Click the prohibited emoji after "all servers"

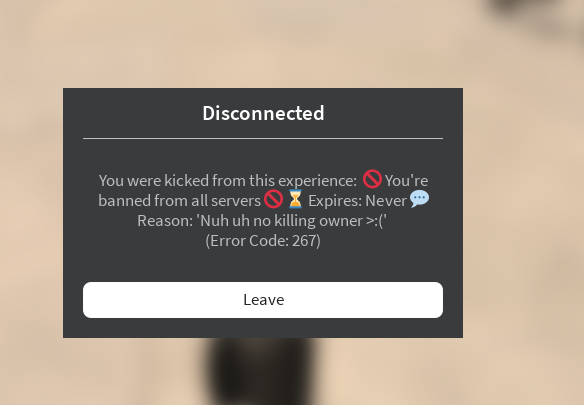[274, 199]
